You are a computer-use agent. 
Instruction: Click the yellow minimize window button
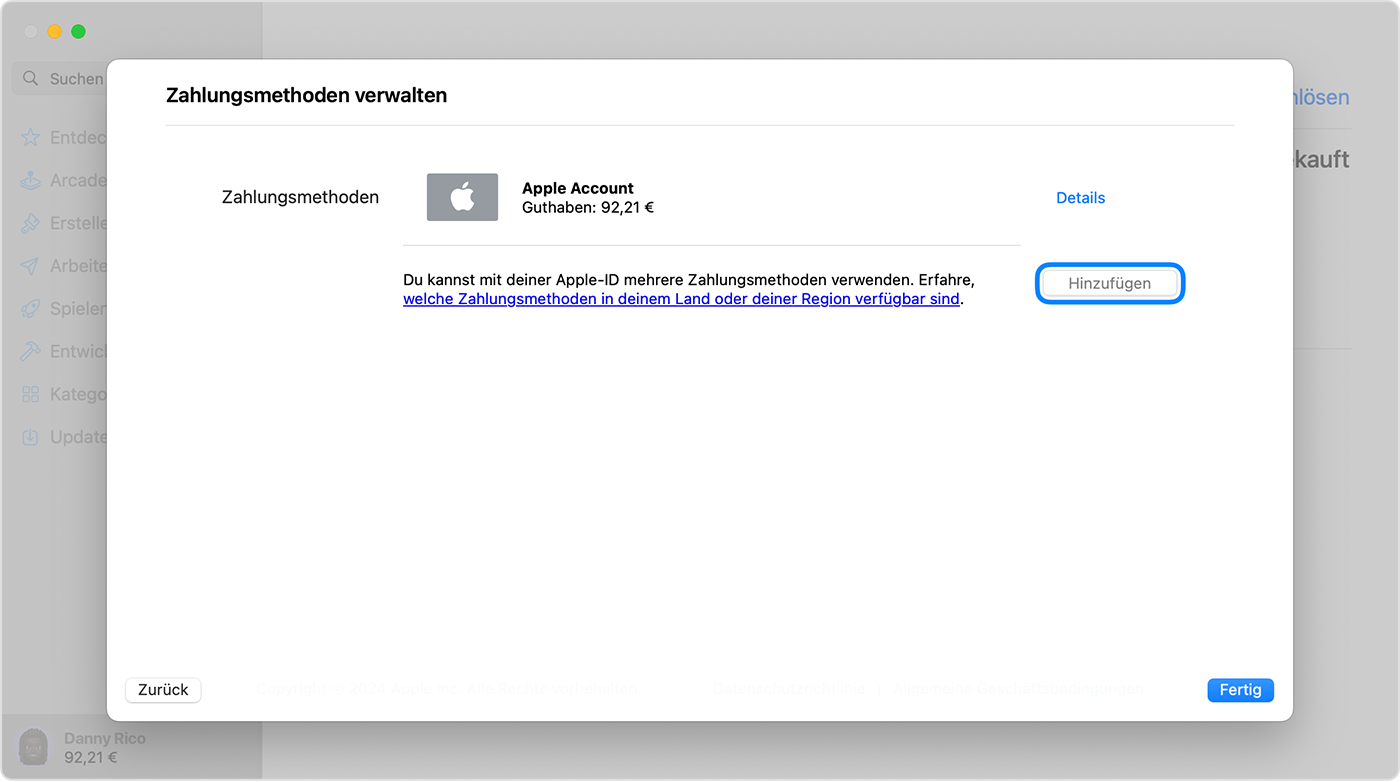pos(54,32)
